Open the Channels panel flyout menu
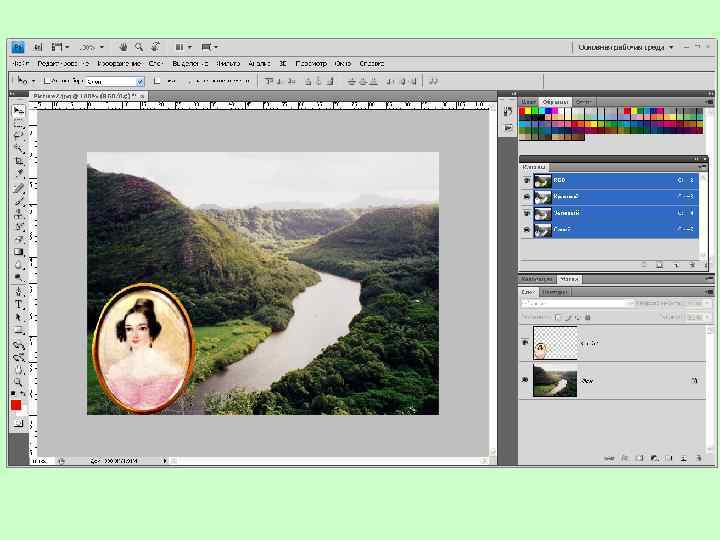This screenshot has height=540, width=720. click(x=702, y=167)
